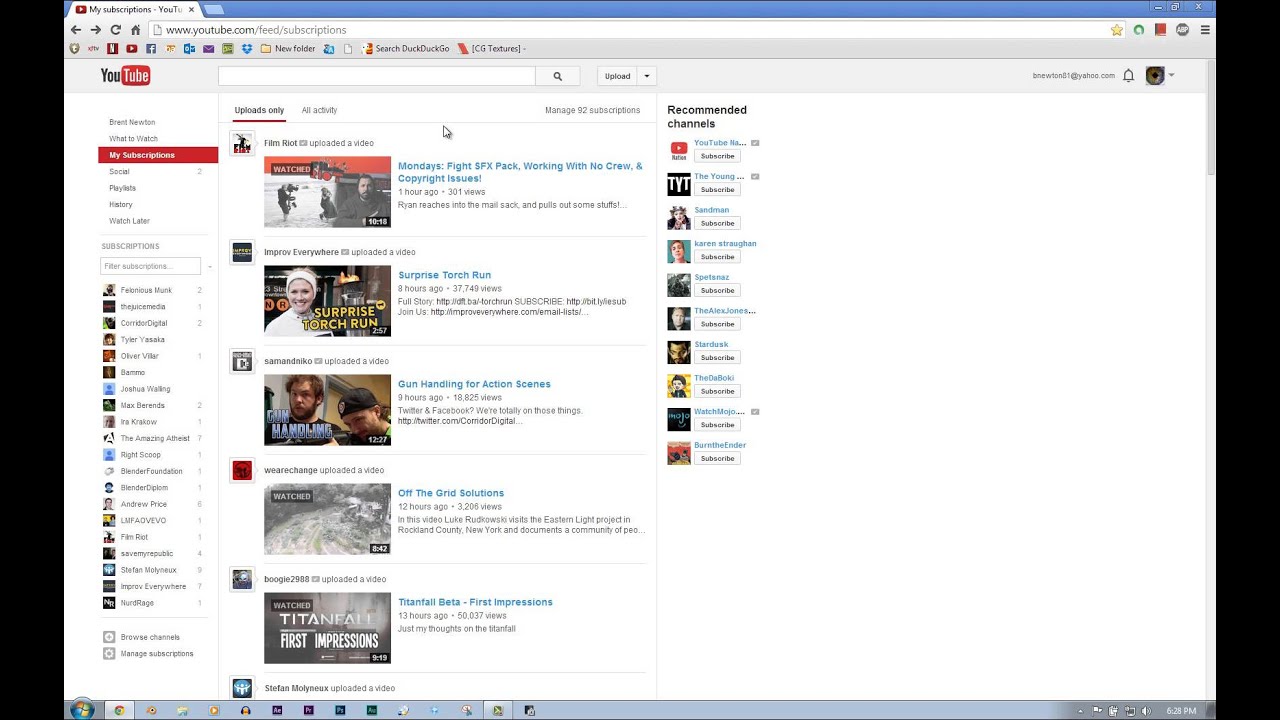Click the page vertical scrollbar
1280x720 pixels.
pos(1210,120)
